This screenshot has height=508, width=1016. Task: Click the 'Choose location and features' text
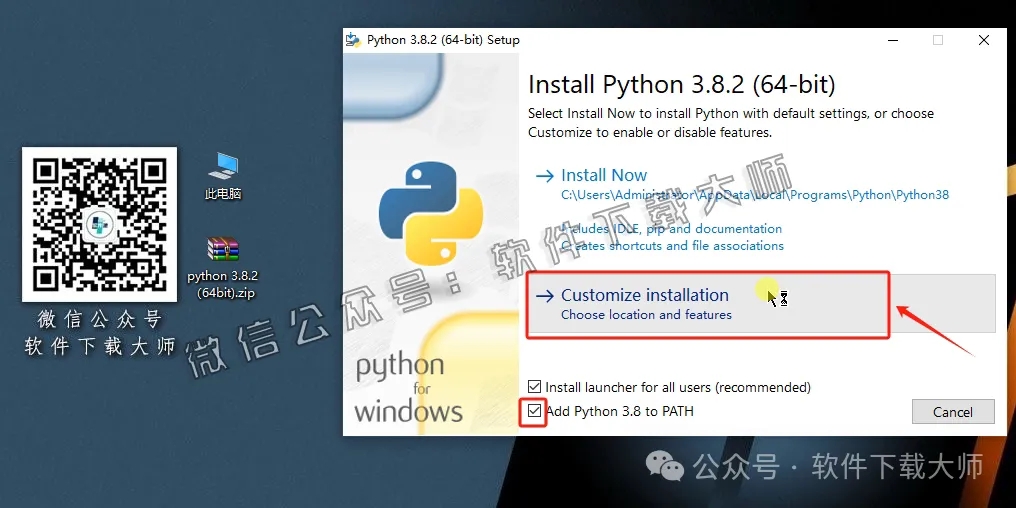point(646,315)
